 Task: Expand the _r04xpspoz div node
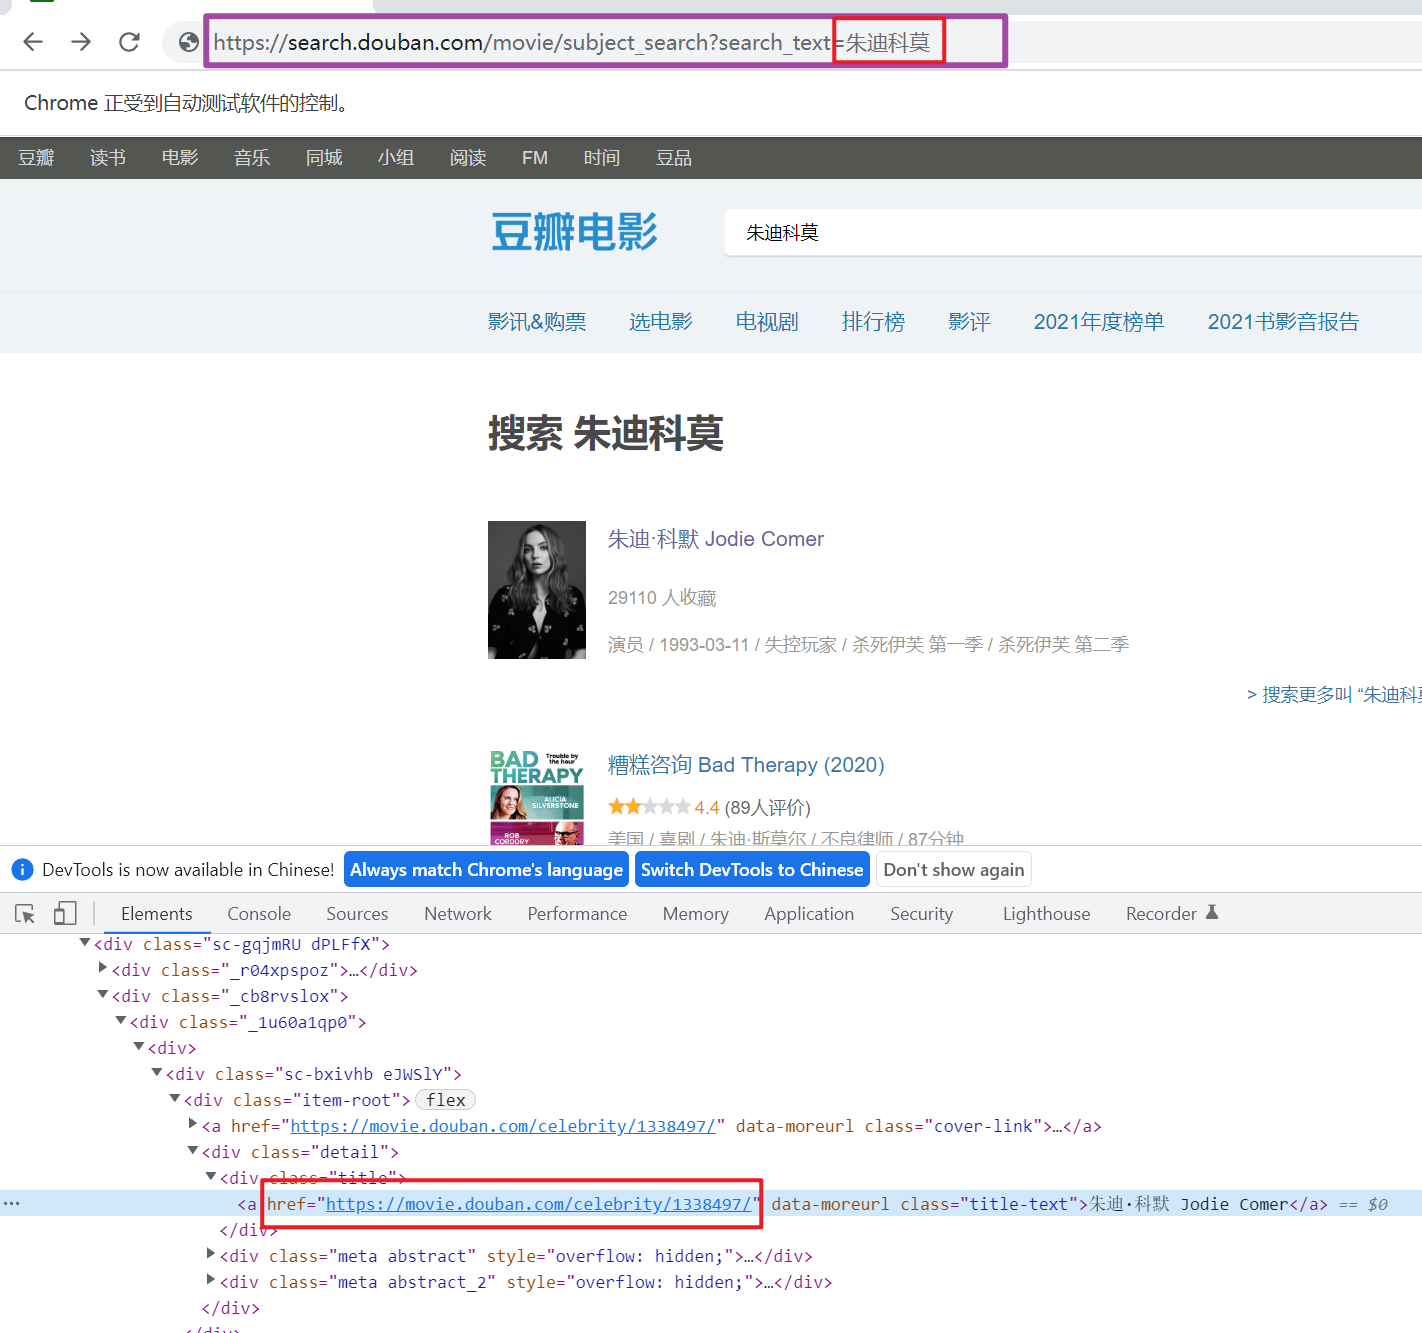click(x=103, y=968)
